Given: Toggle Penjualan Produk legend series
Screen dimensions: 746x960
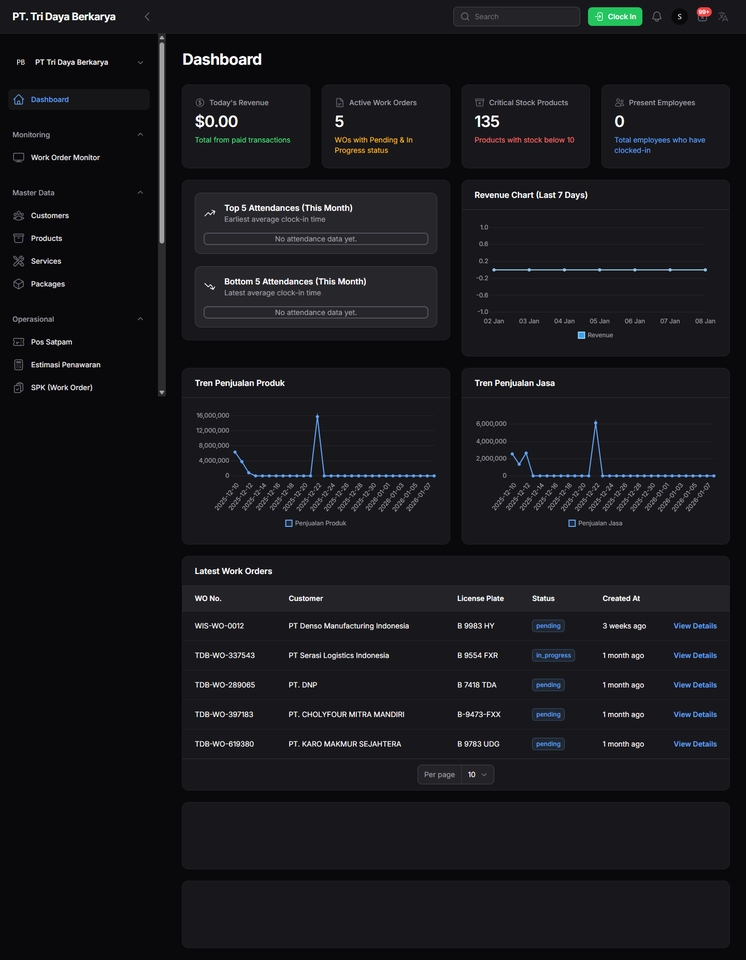Looking at the screenshot, I should (315, 523).
